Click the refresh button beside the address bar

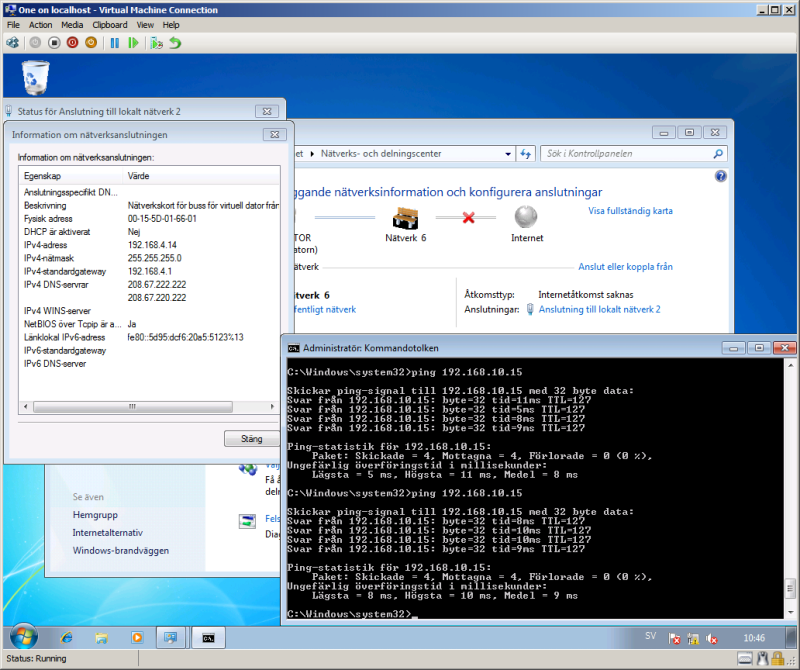(526, 154)
